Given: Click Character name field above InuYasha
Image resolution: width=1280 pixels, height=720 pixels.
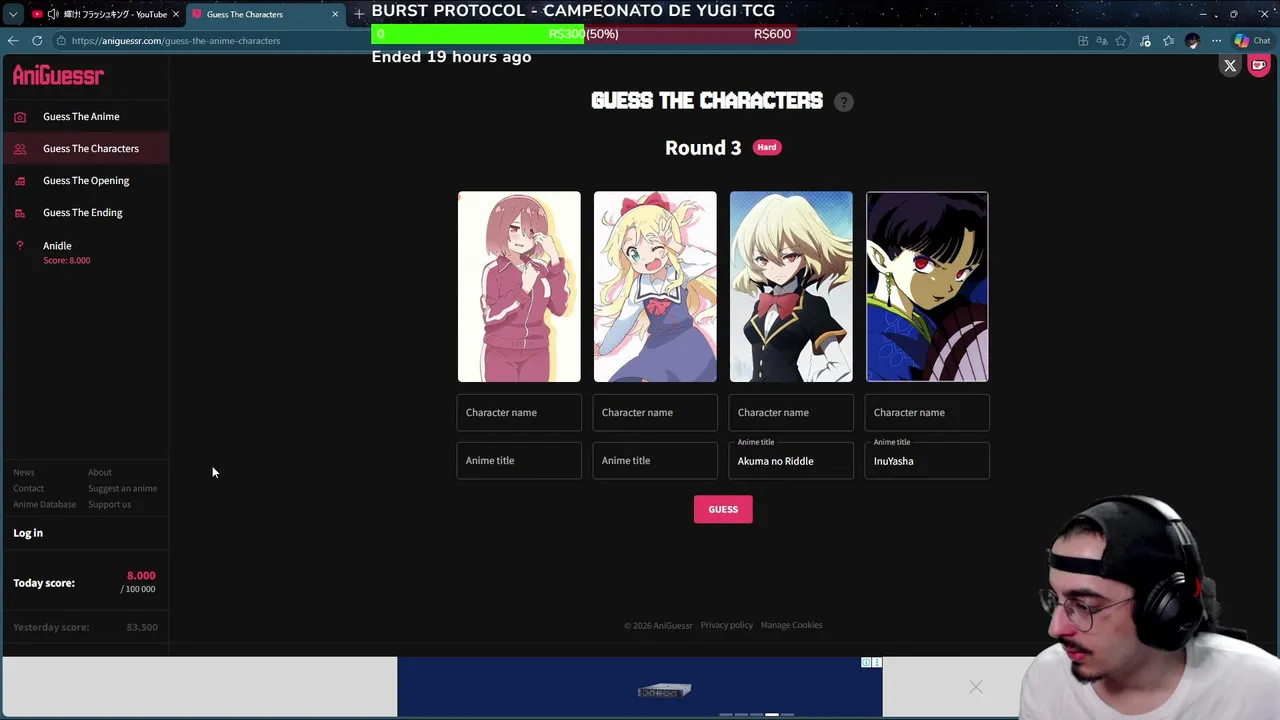Looking at the screenshot, I should click(927, 412).
